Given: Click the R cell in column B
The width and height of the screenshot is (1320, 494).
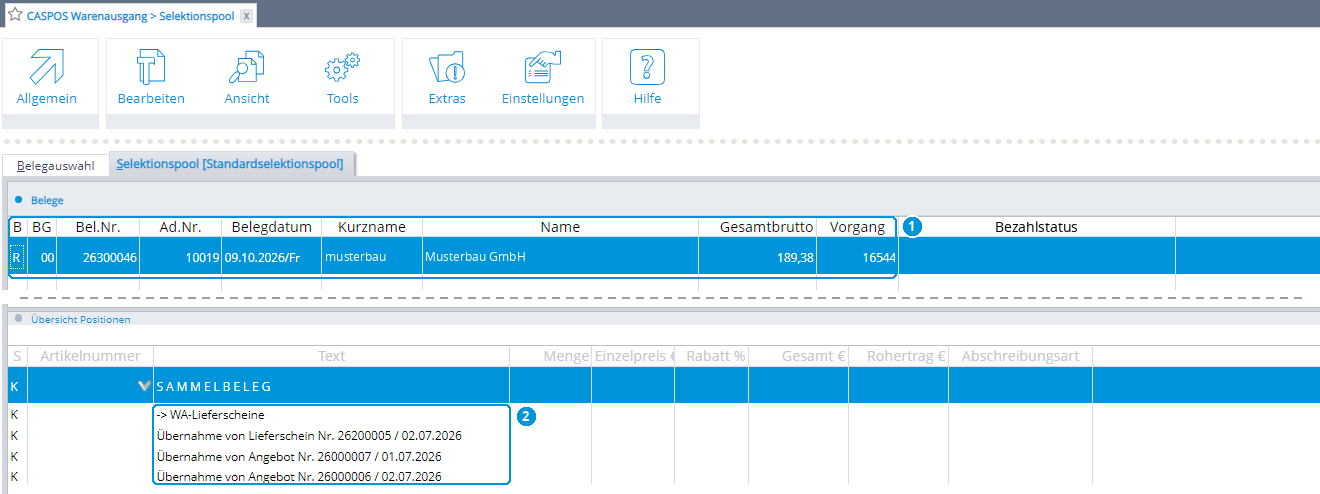Looking at the screenshot, I should coord(17,257).
